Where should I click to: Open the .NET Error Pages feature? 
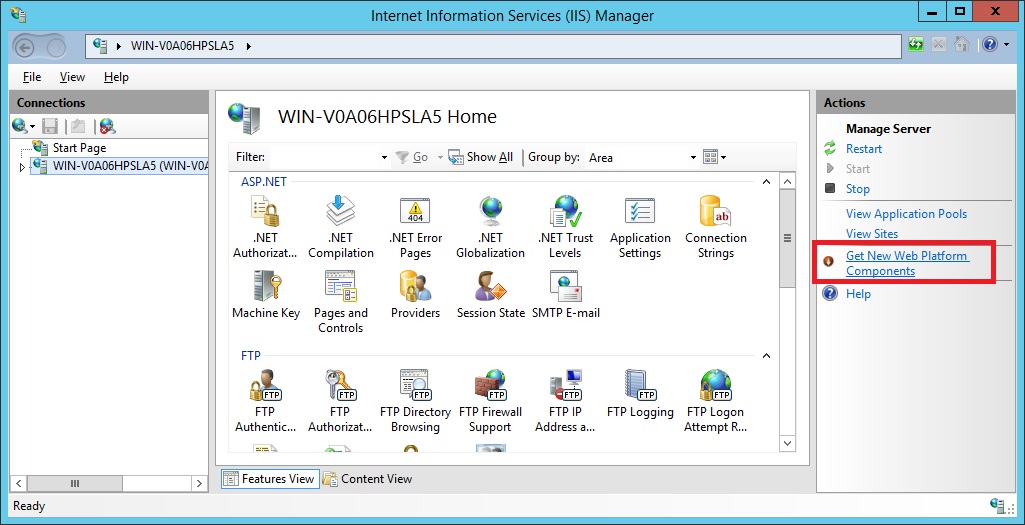point(415,227)
